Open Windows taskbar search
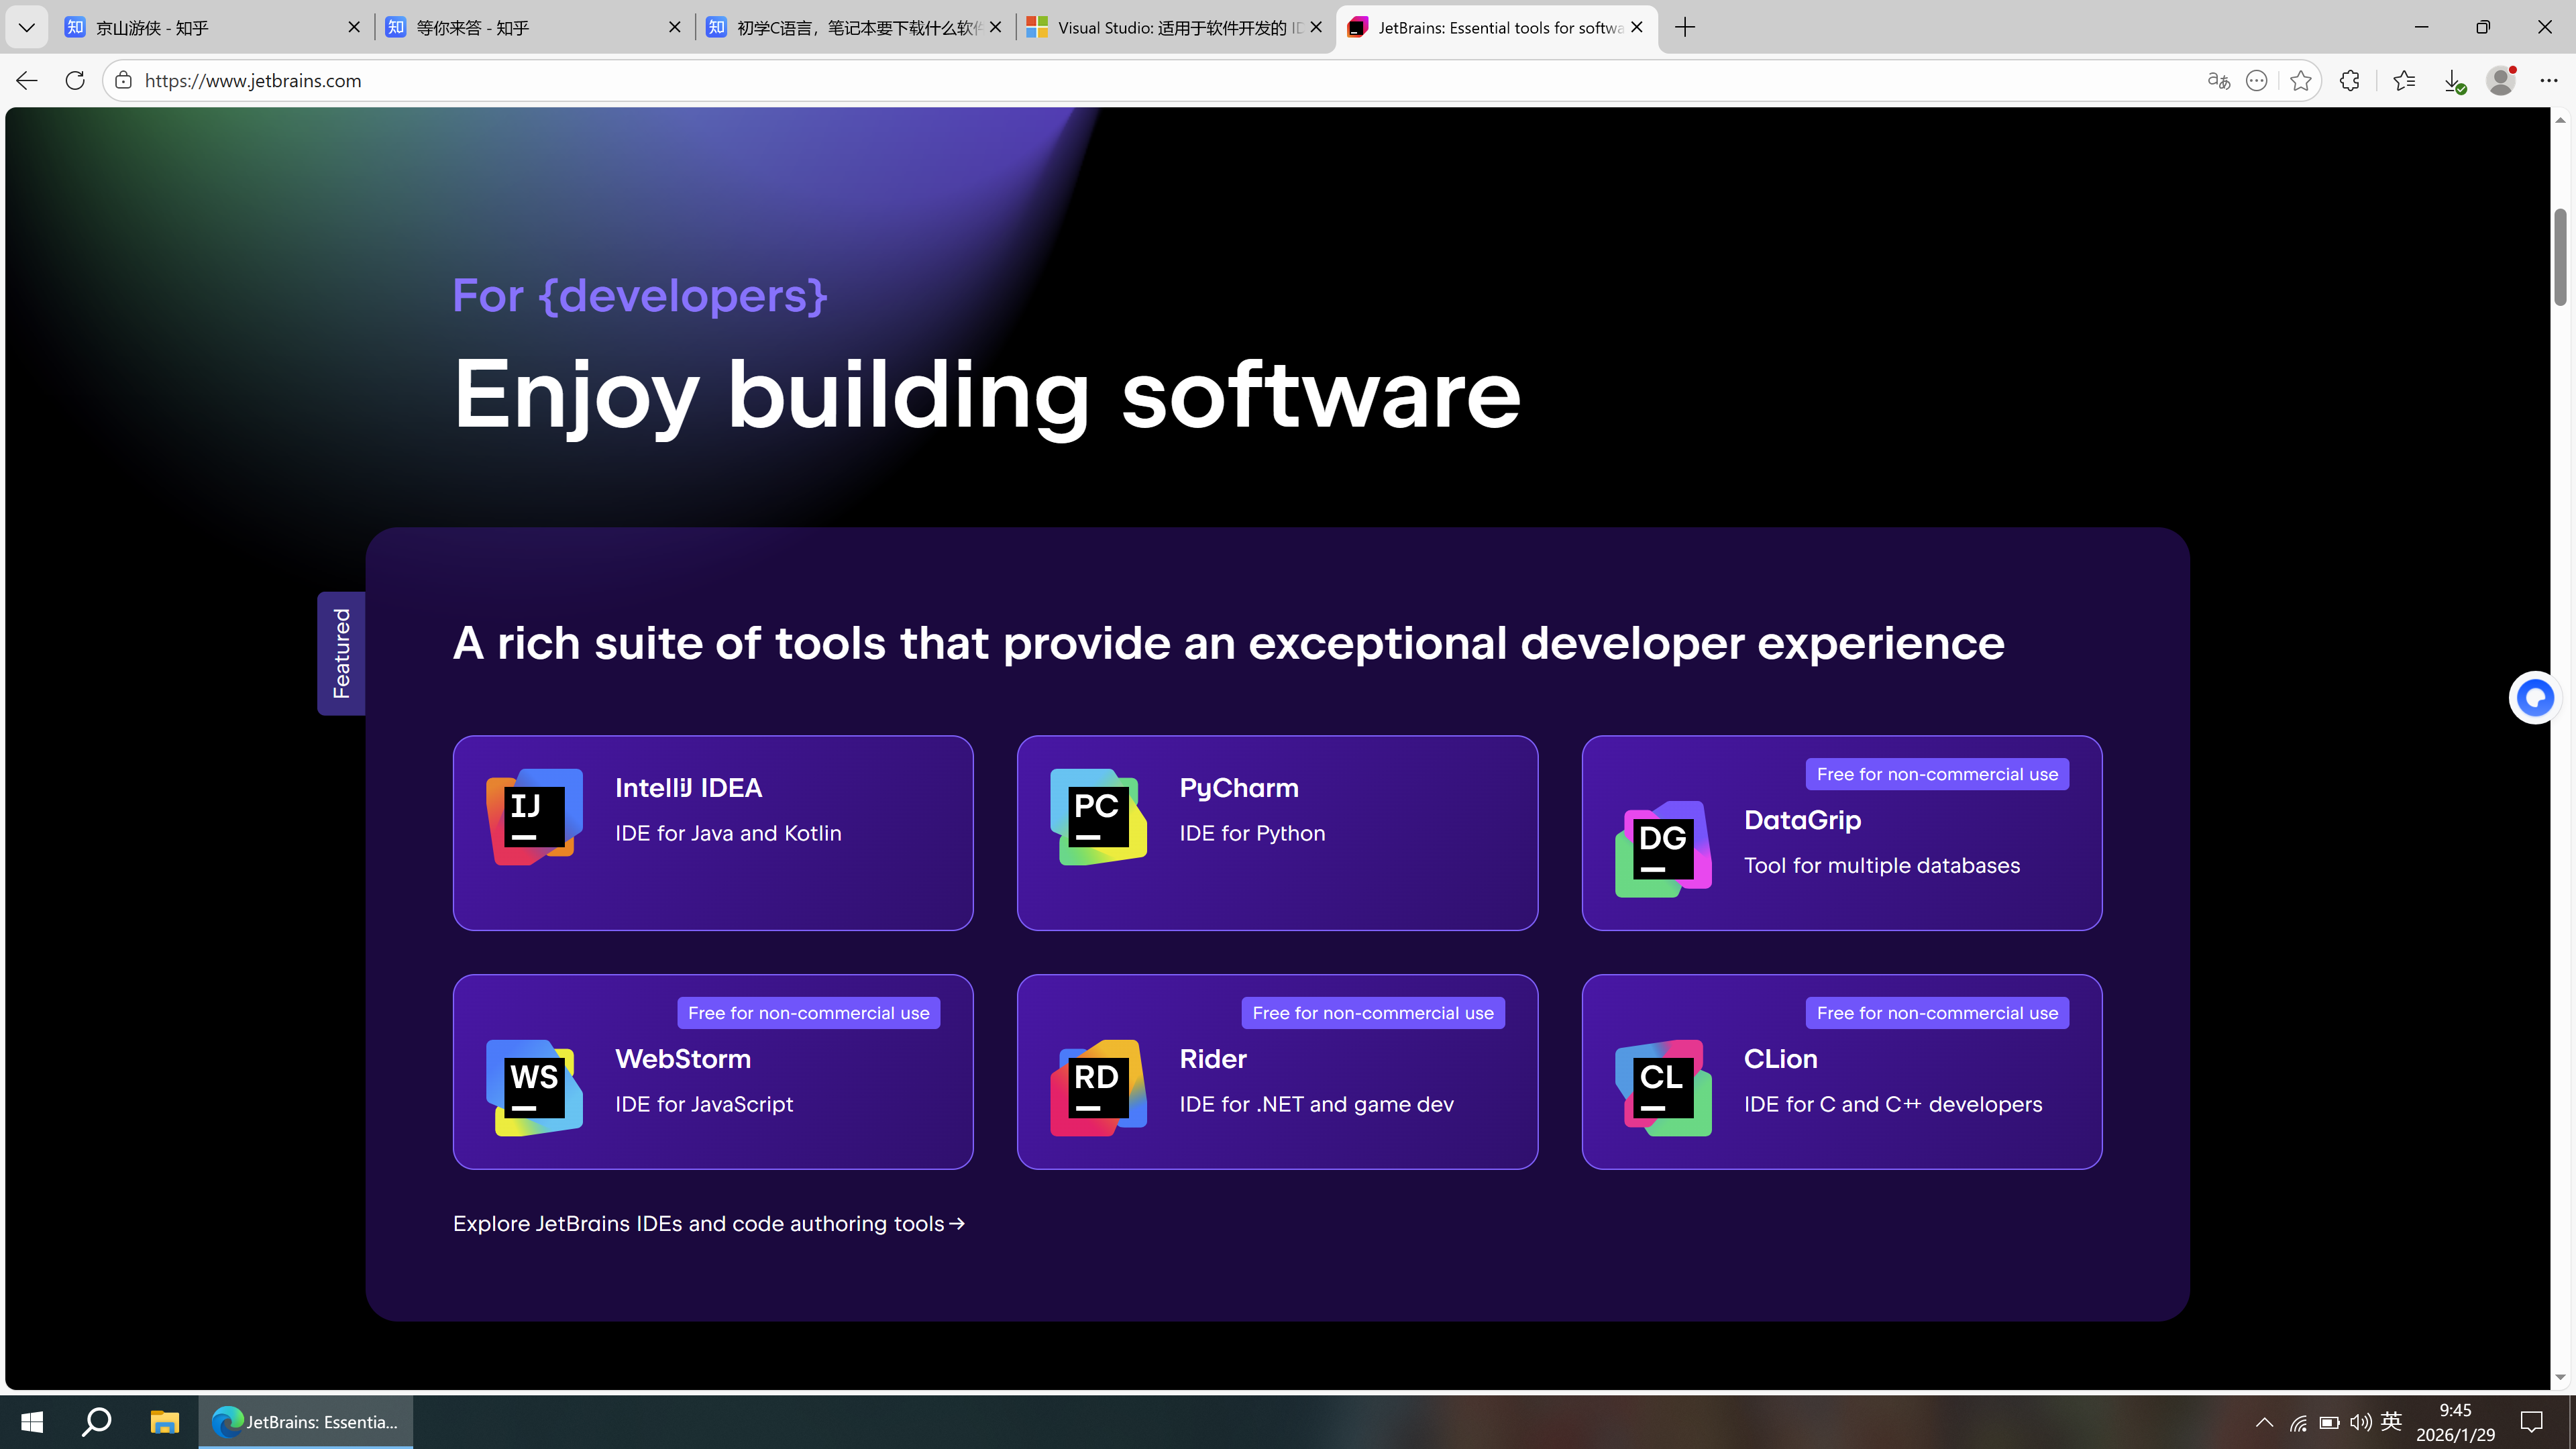The image size is (2576, 1449). [97, 1421]
